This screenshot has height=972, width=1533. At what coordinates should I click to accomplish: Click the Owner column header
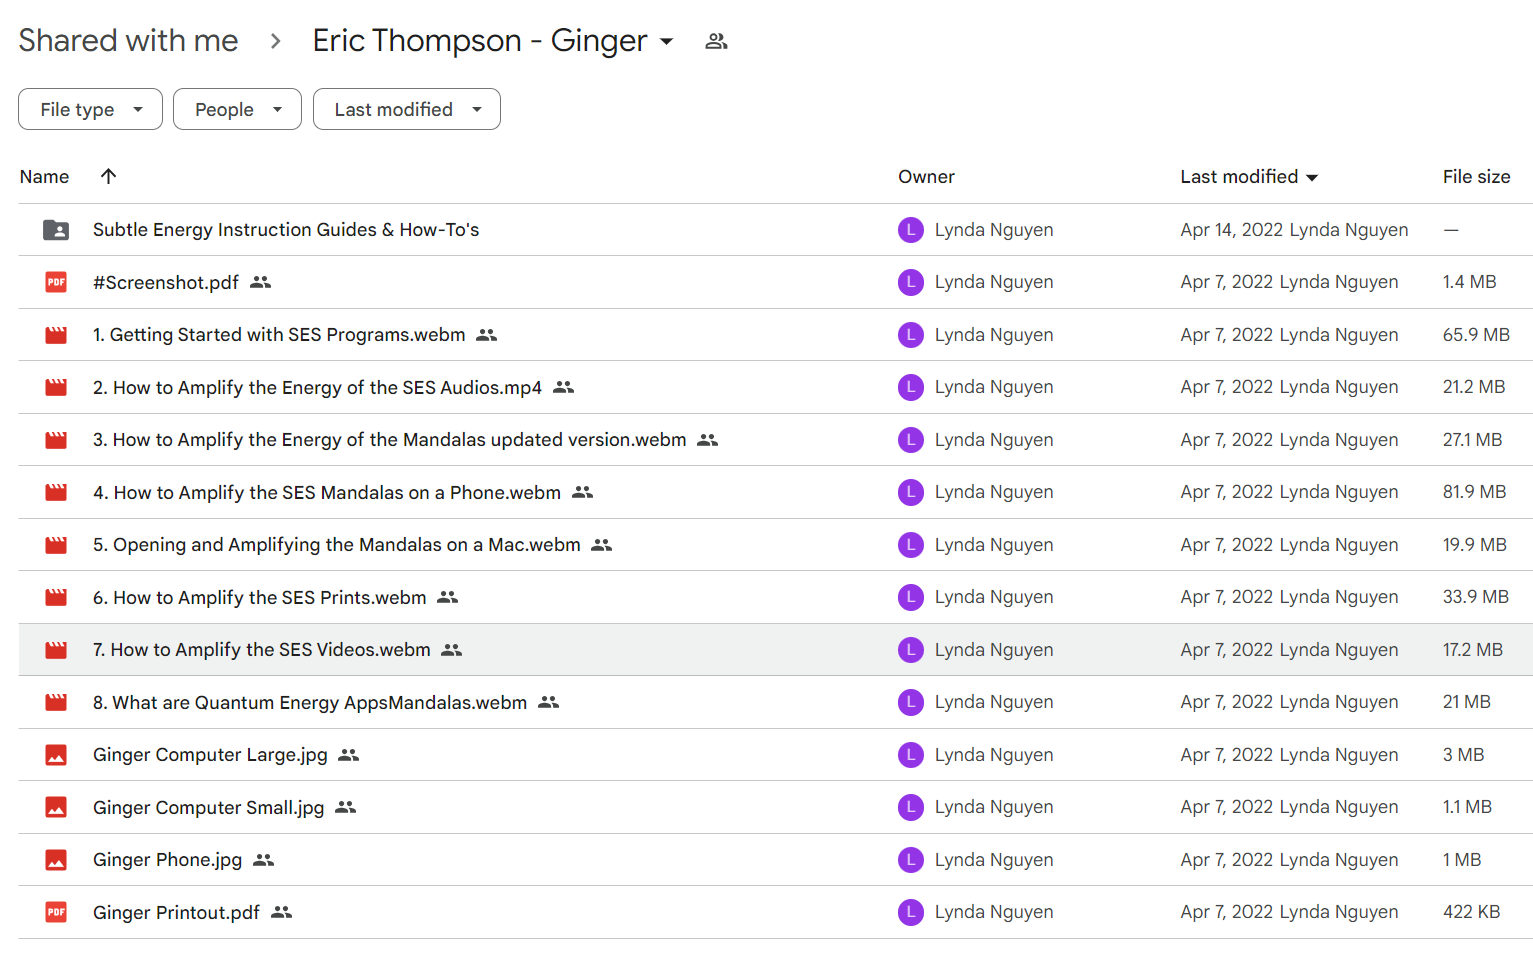(x=926, y=176)
